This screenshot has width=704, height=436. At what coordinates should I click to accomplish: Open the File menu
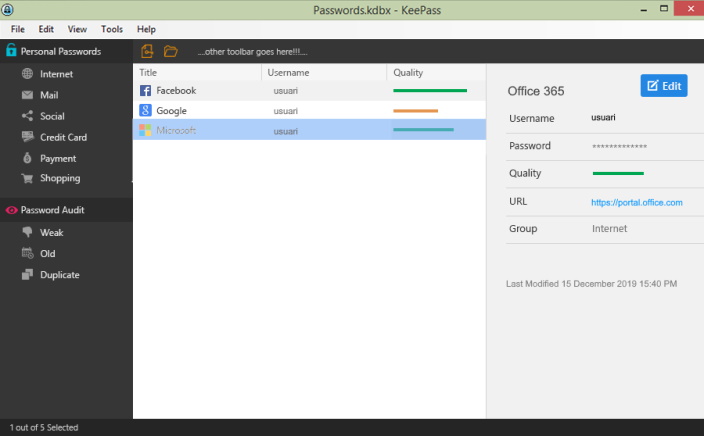18,30
